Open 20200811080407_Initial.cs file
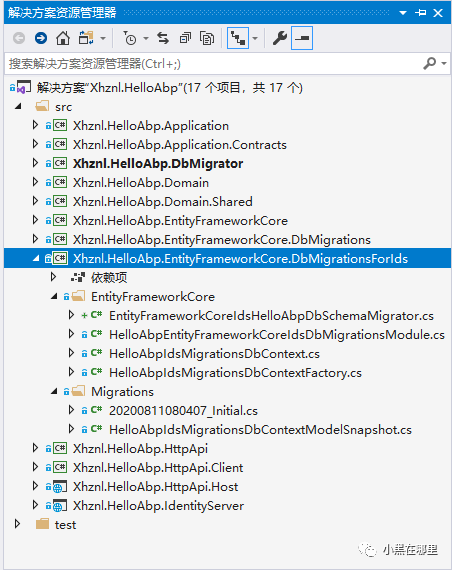The width and height of the screenshot is (452, 570). pyautogui.click(x=183, y=411)
